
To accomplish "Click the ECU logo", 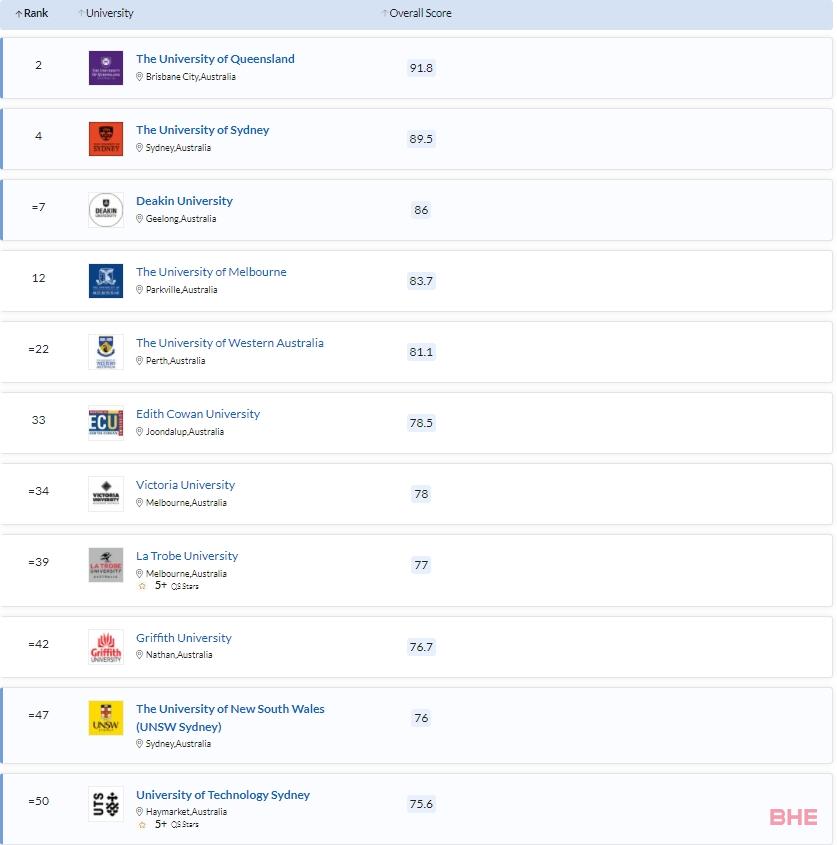I will (106, 423).
